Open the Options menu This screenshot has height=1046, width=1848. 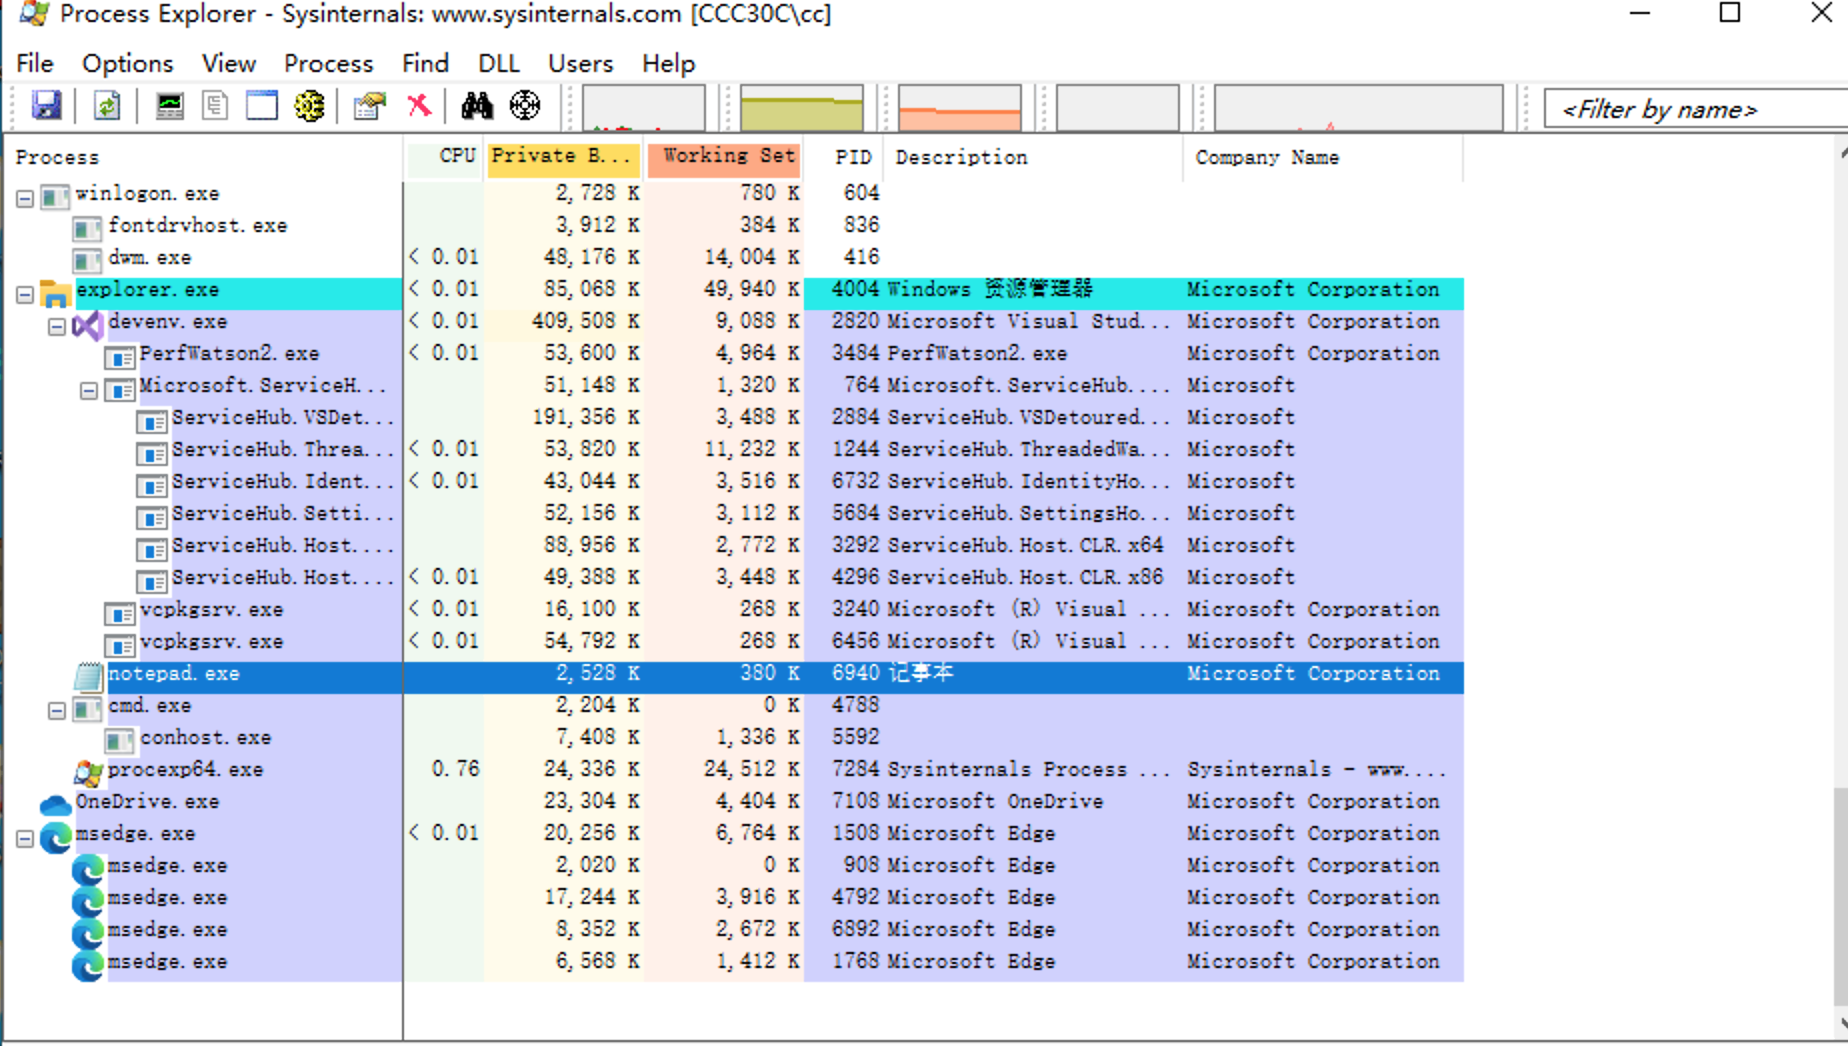127,63
